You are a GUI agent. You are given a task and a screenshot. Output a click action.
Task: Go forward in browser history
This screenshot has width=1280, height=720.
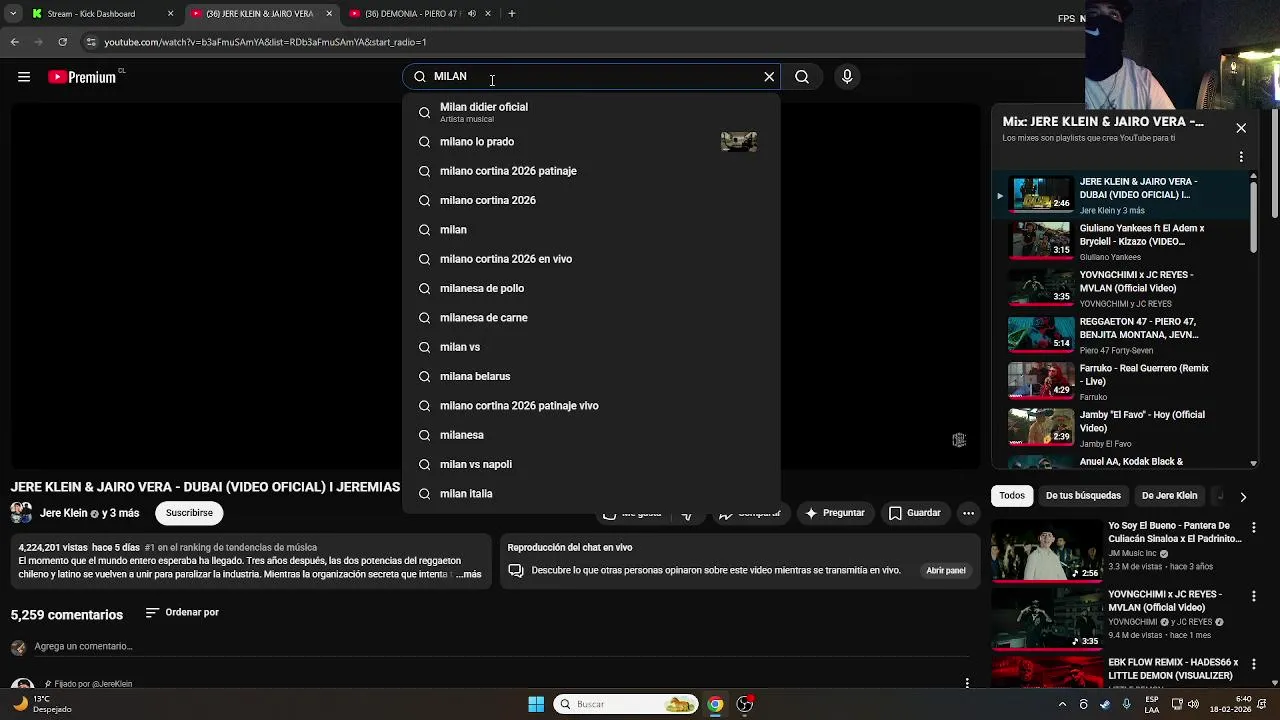point(39,42)
